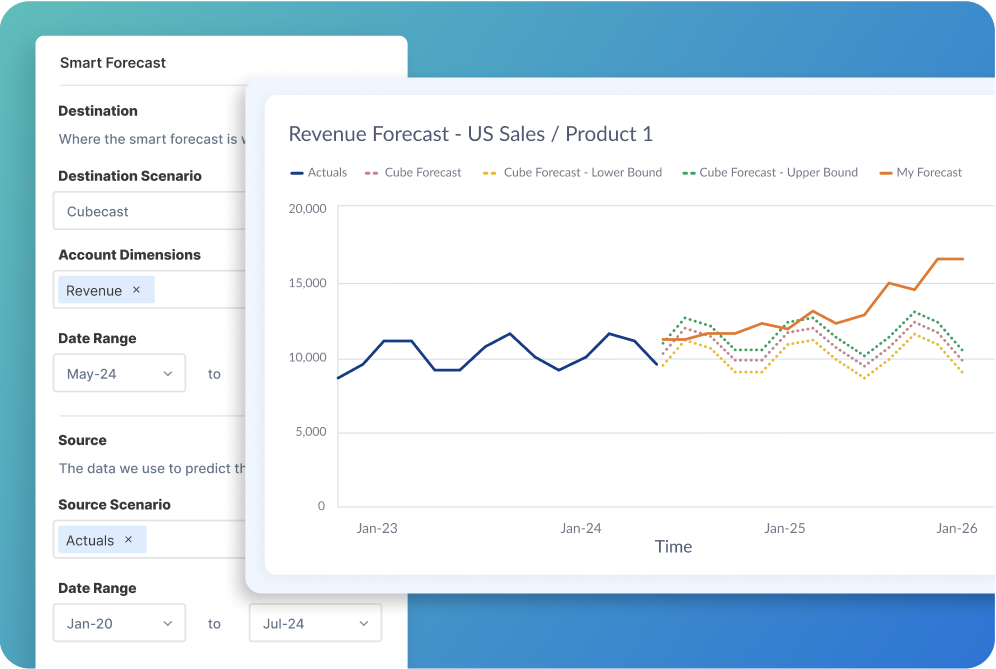Click the blue Actuals legend line marker
The height and width of the screenshot is (669, 996).
pyautogui.click(x=296, y=173)
